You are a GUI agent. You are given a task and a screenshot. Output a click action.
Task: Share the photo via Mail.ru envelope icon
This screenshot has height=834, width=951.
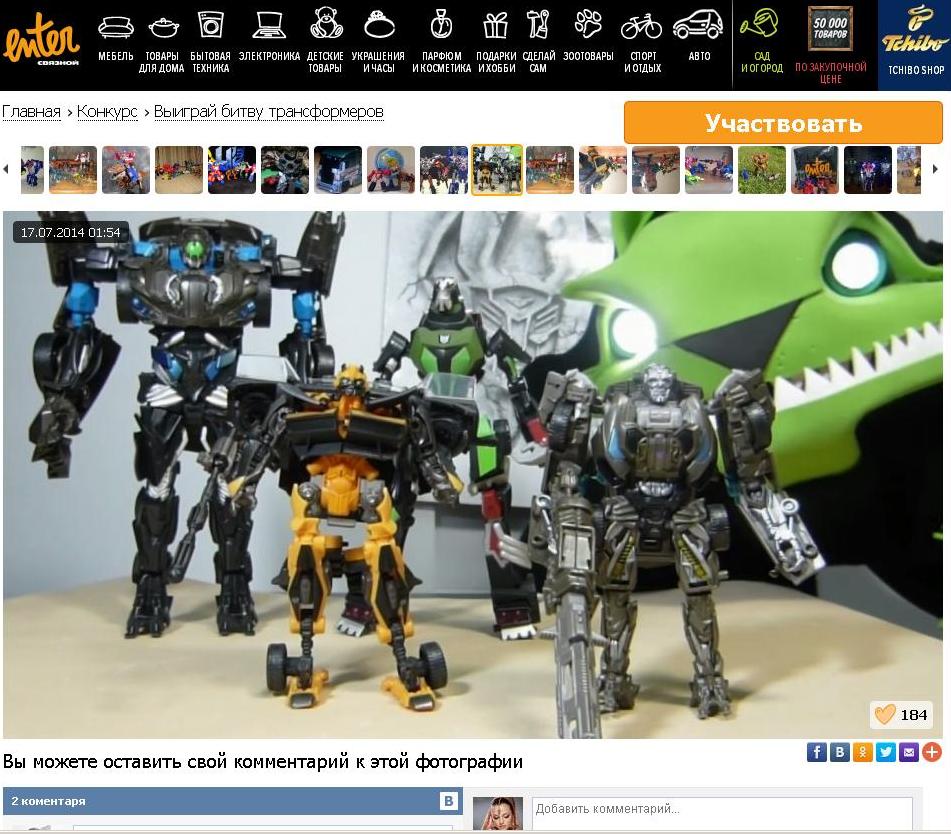pyautogui.click(x=909, y=752)
